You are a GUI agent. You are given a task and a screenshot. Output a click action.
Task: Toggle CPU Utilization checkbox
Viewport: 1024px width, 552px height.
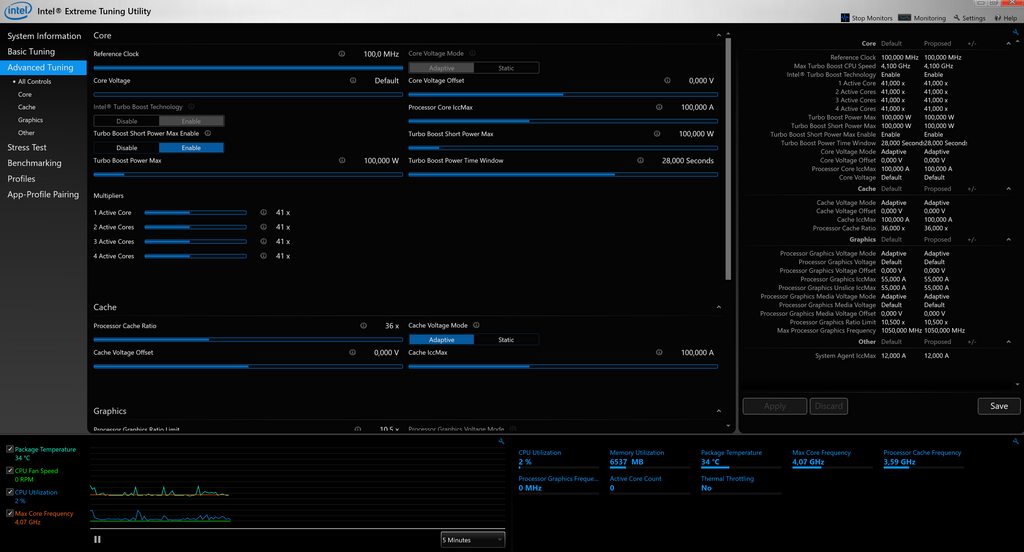point(10,492)
